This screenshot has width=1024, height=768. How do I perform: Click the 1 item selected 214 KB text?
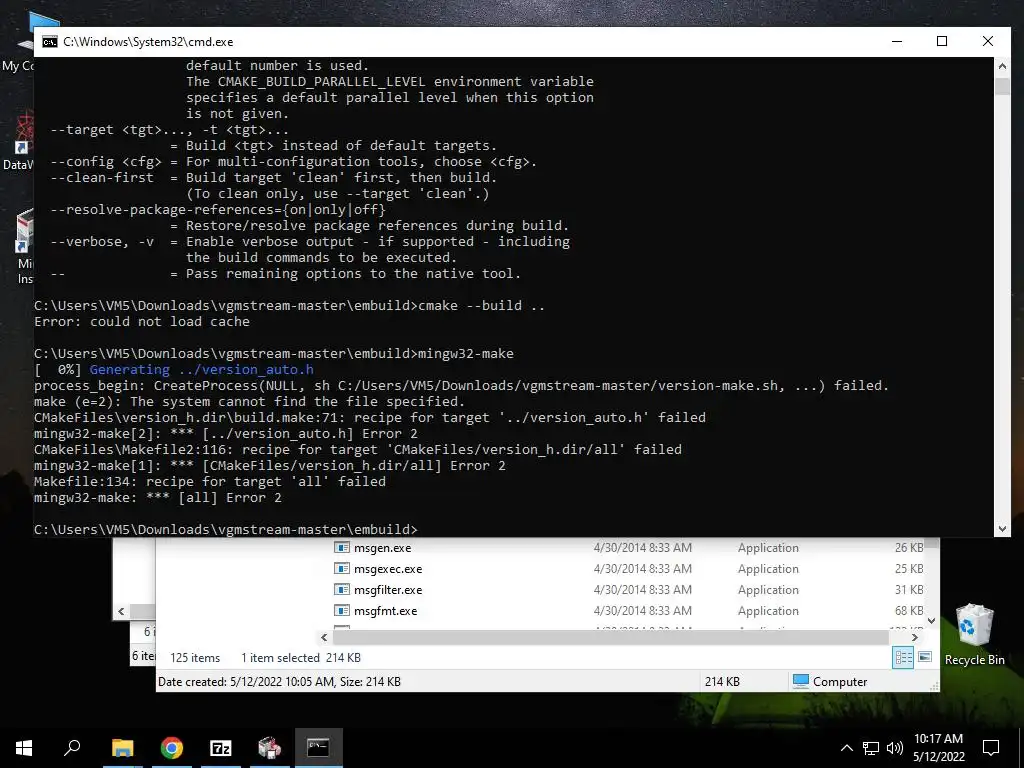click(300, 658)
